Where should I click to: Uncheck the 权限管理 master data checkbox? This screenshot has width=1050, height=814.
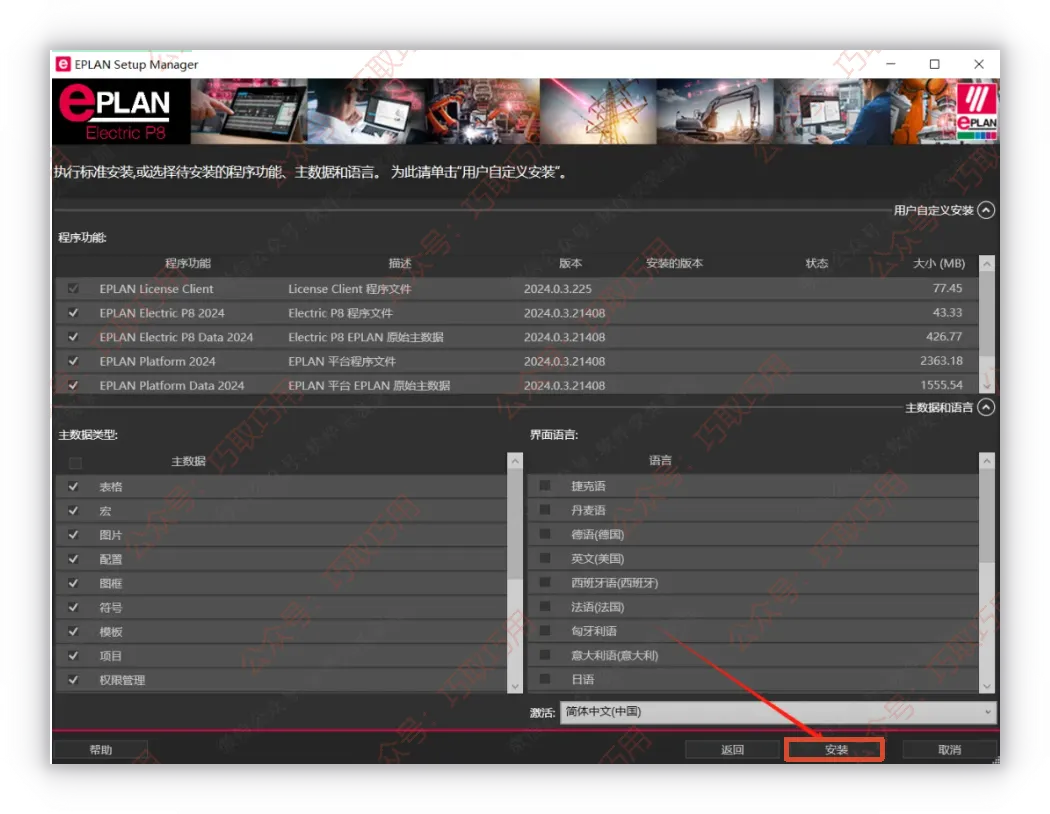[x=73, y=679]
